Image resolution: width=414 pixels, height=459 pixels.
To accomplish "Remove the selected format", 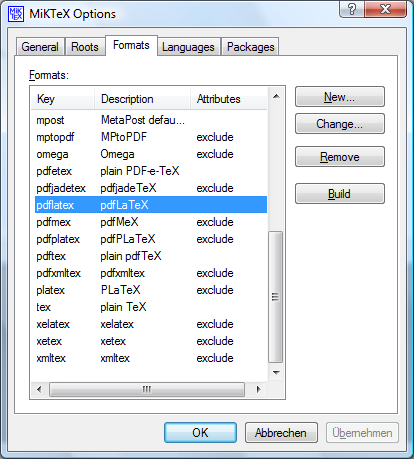I will (340, 157).
